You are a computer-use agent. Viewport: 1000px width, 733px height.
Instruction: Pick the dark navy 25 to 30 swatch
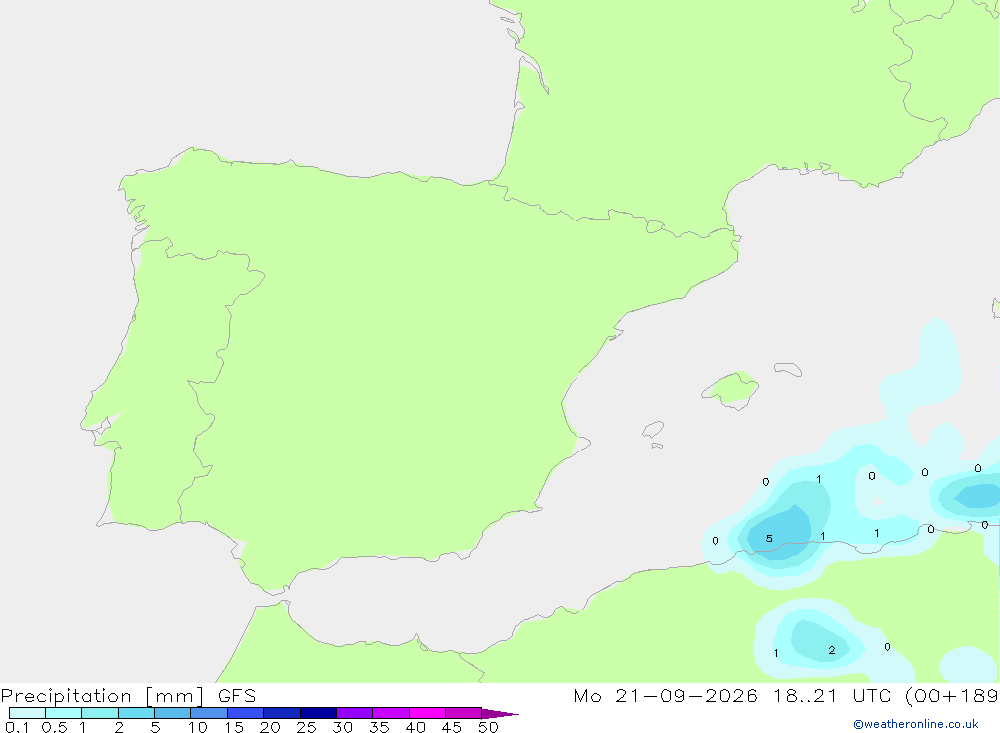tap(318, 713)
